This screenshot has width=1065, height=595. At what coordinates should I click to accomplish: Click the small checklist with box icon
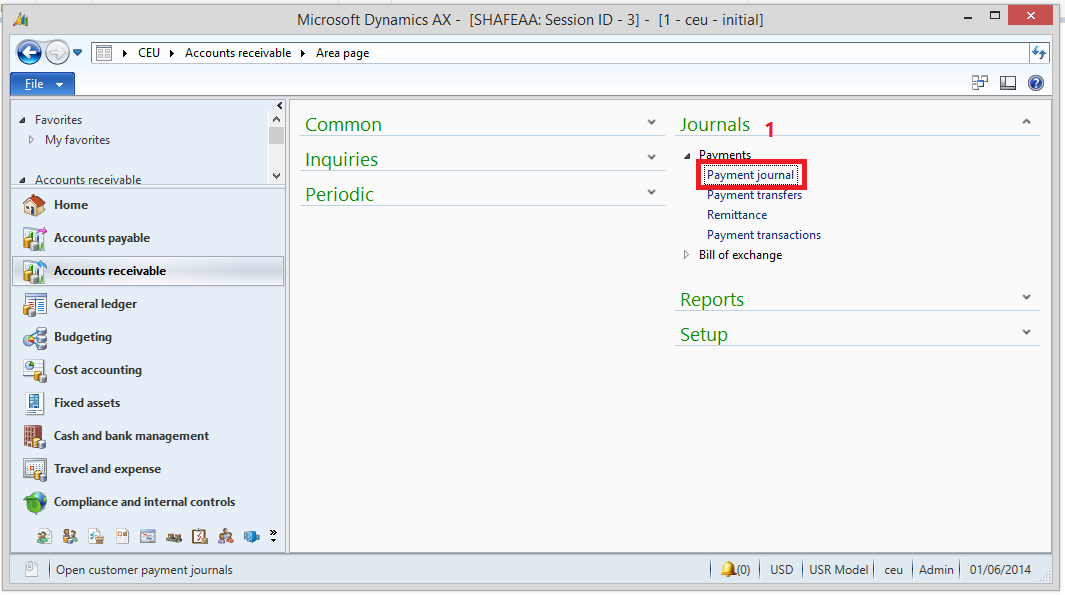[x=96, y=537]
